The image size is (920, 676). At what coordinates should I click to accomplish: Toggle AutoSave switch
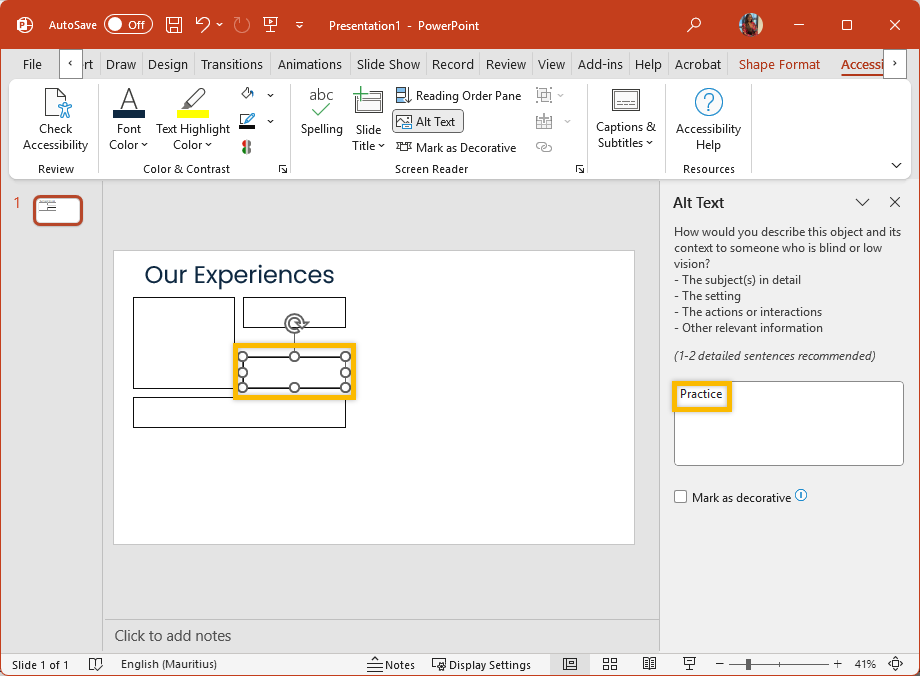[x=128, y=25]
